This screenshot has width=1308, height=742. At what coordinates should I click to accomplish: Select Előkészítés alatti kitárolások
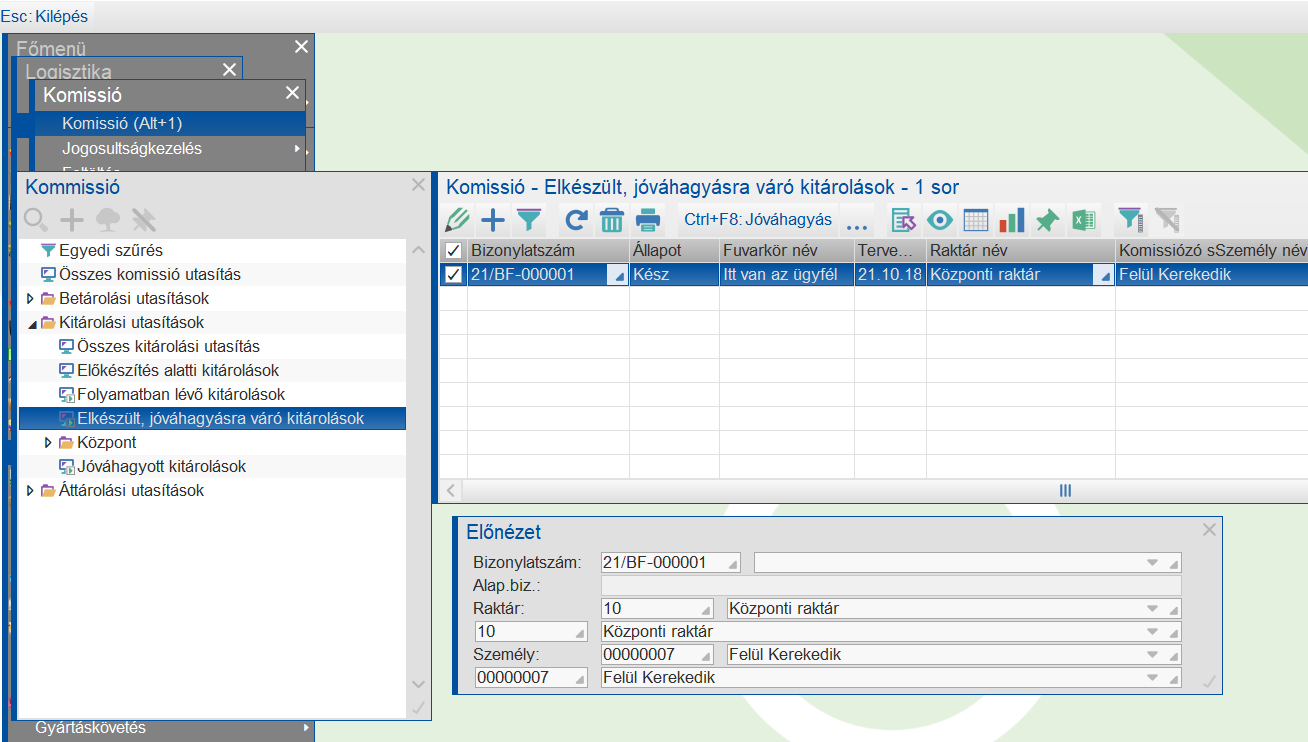178,370
